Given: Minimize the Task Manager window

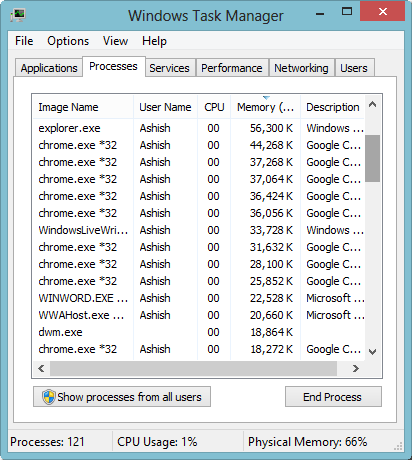Looking at the screenshot, I should click(x=320, y=13).
